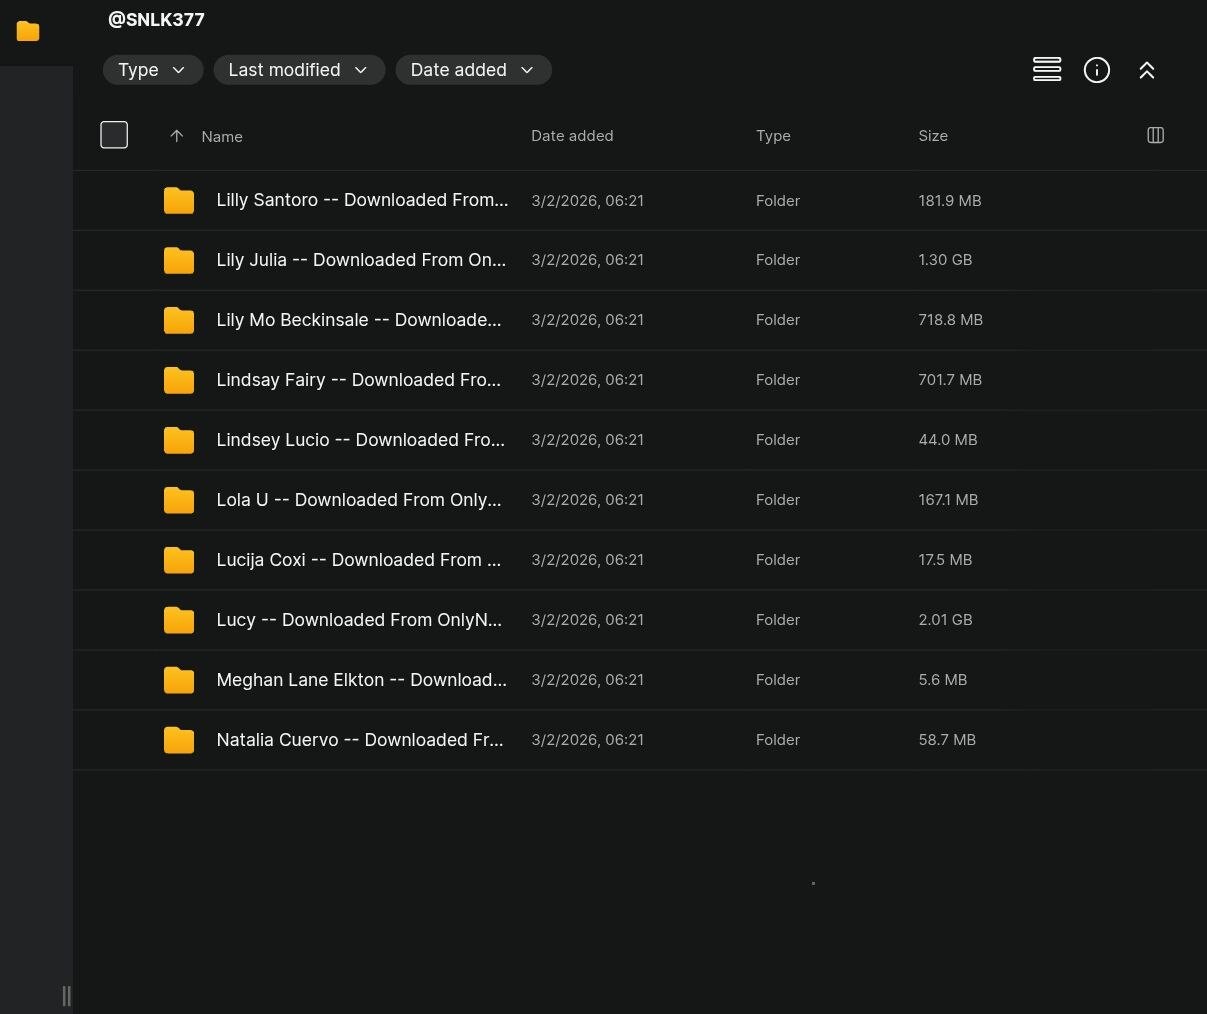Click the collapse double-chevron up icon
This screenshot has width=1207, height=1014.
click(x=1147, y=70)
